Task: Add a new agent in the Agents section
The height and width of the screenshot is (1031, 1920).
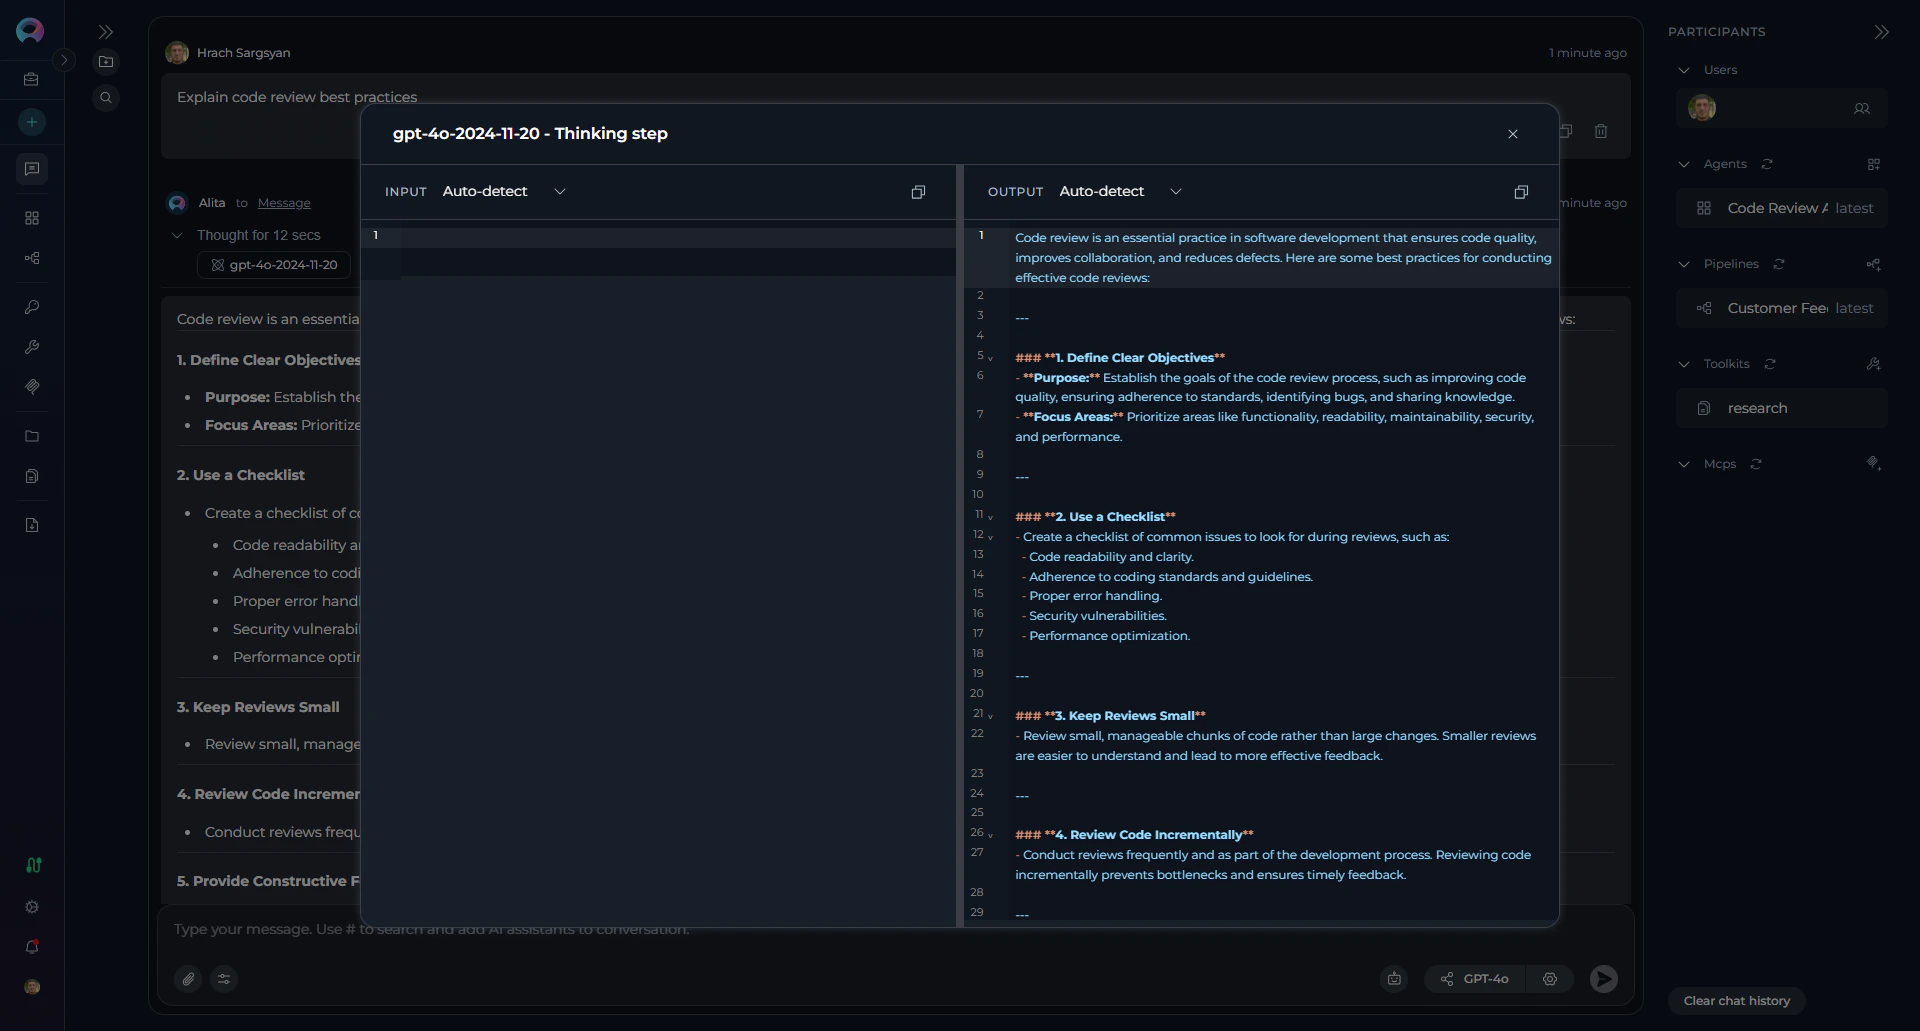Action: [x=1874, y=164]
